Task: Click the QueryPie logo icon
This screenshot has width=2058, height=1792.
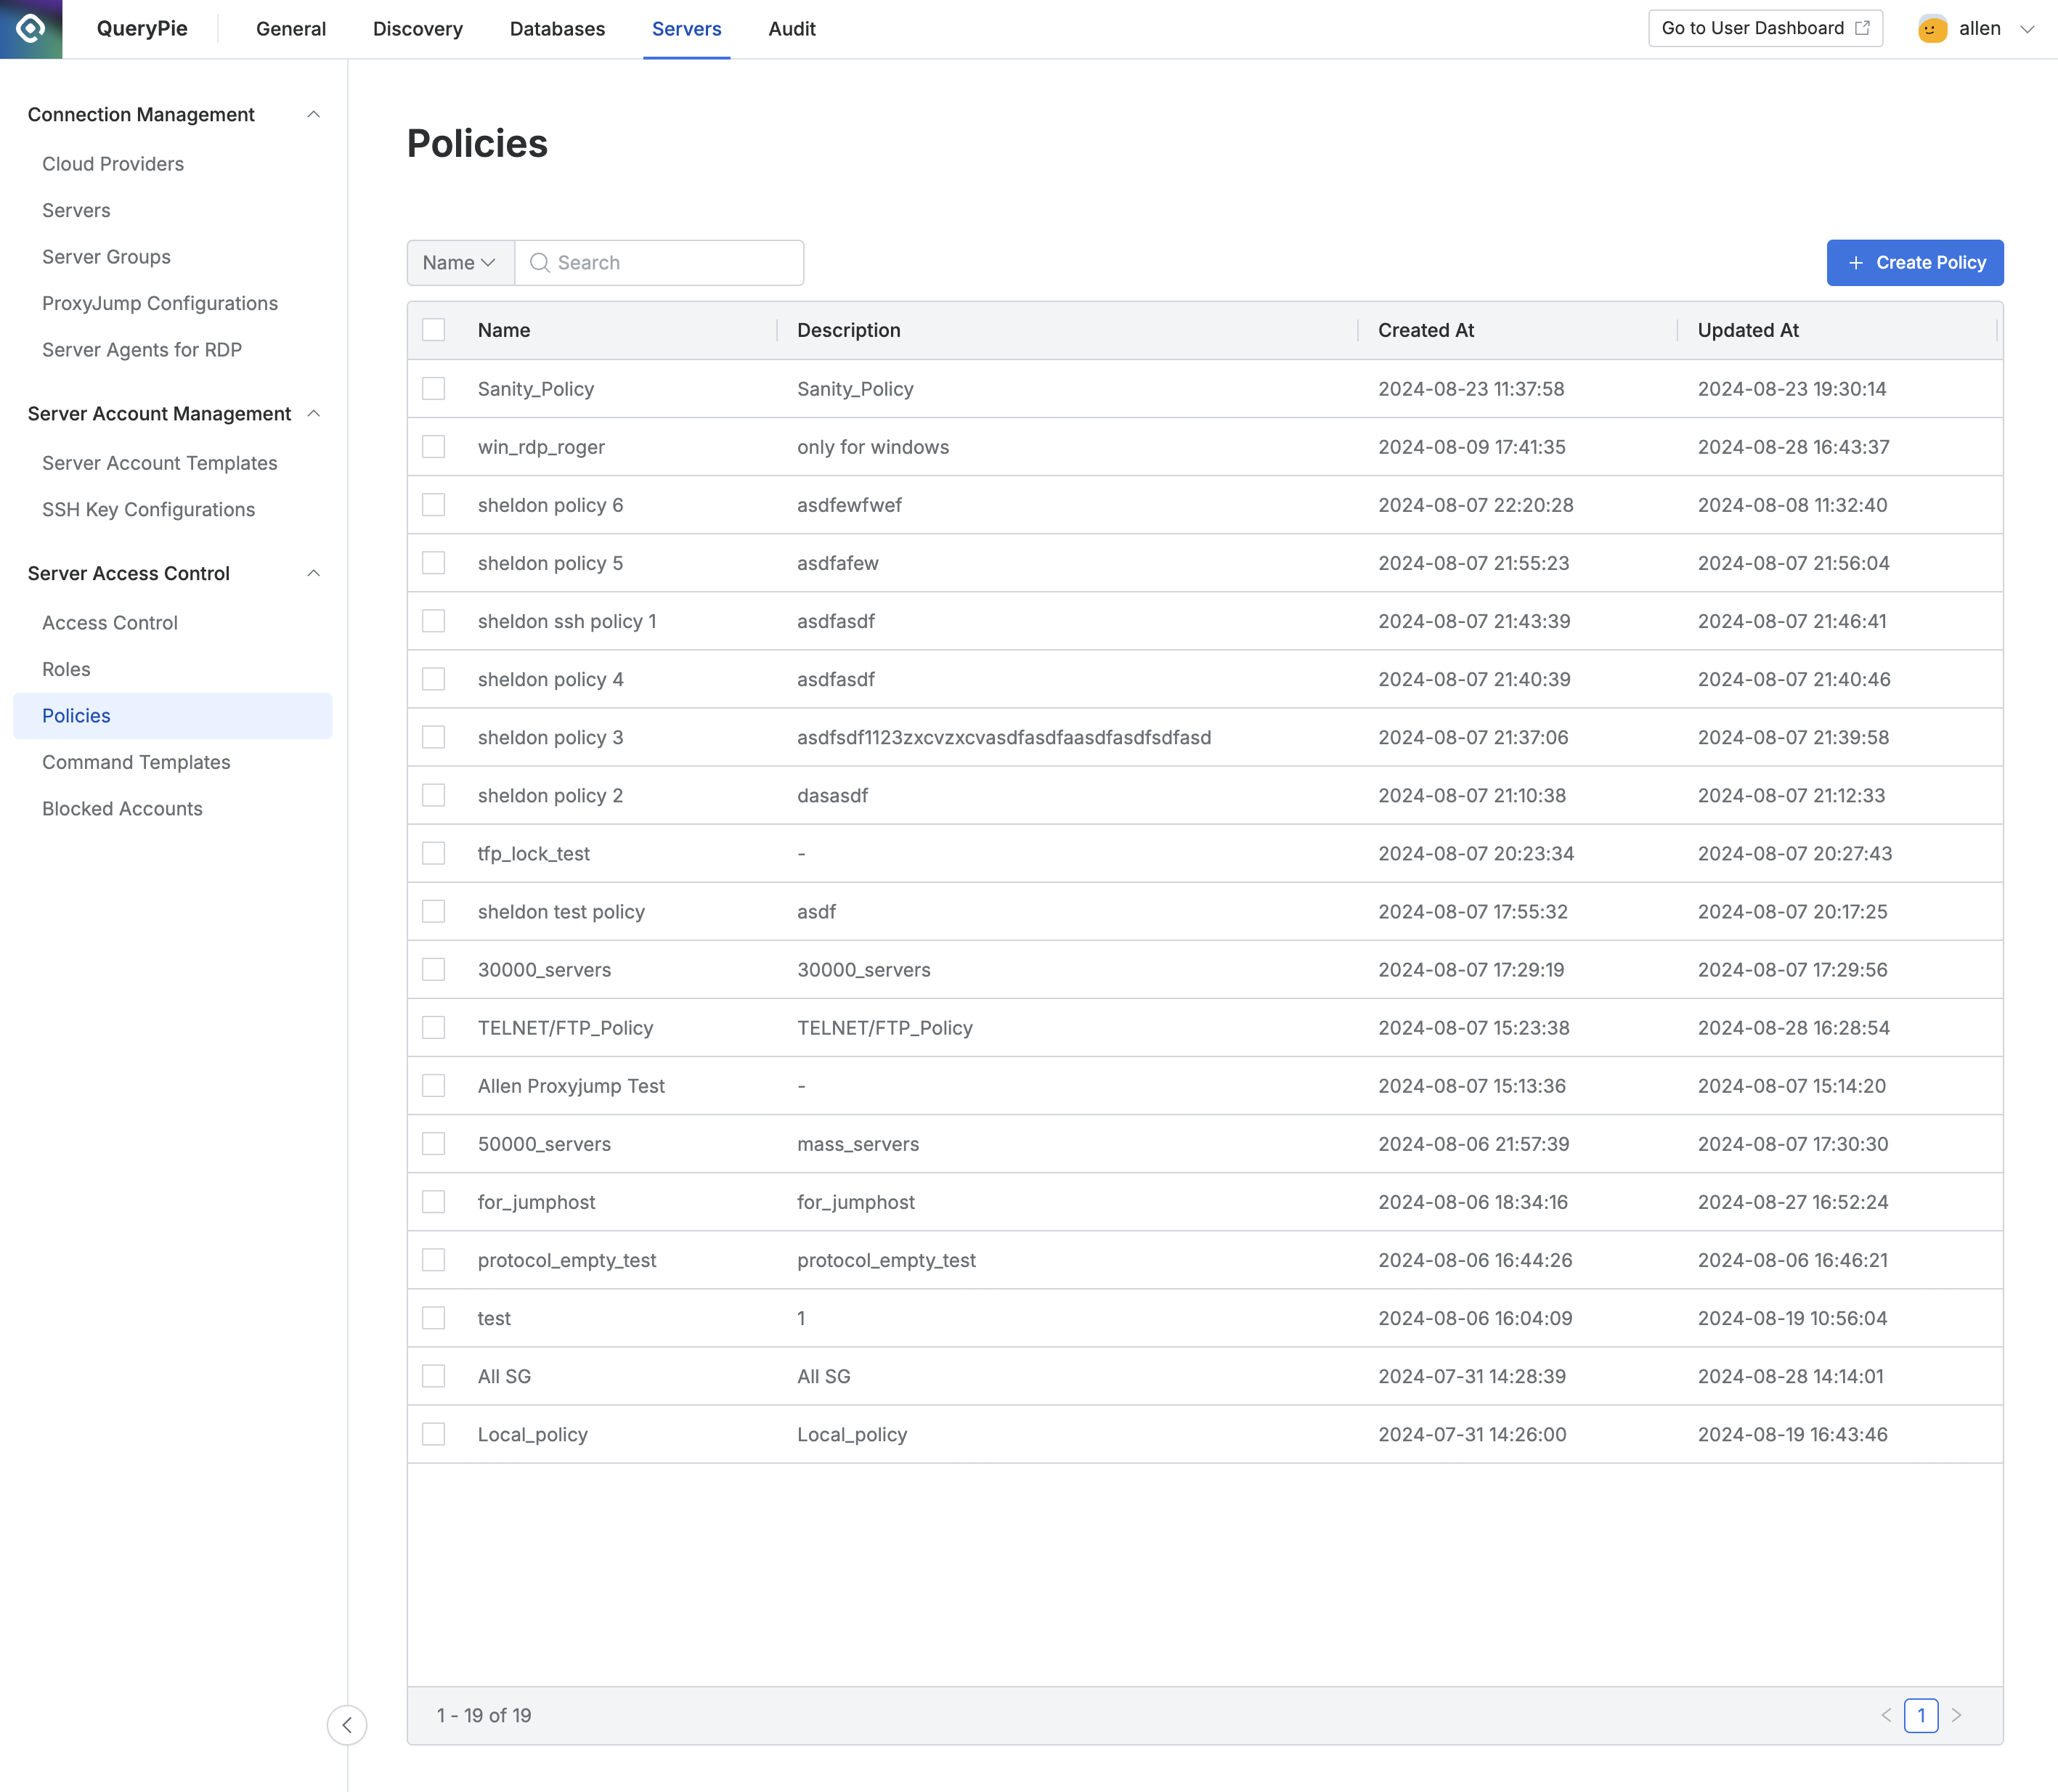Action: click(x=31, y=29)
